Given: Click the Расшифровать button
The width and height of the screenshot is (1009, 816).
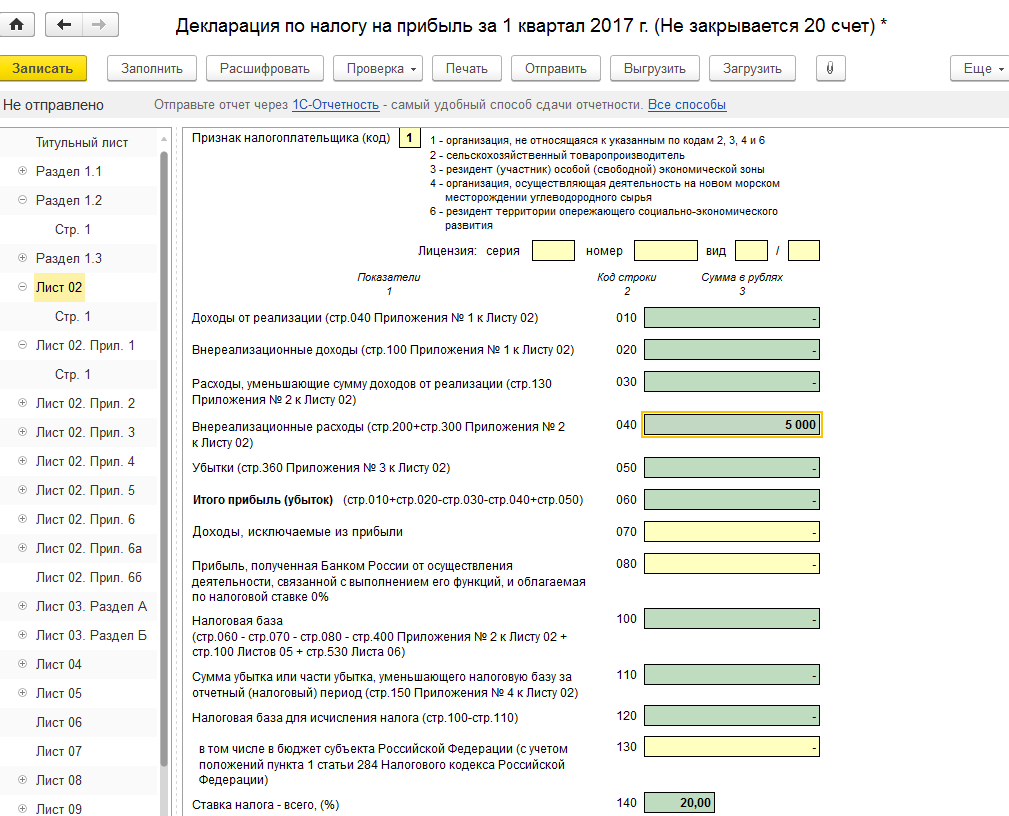Looking at the screenshot, I should pyautogui.click(x=264, y=68).
